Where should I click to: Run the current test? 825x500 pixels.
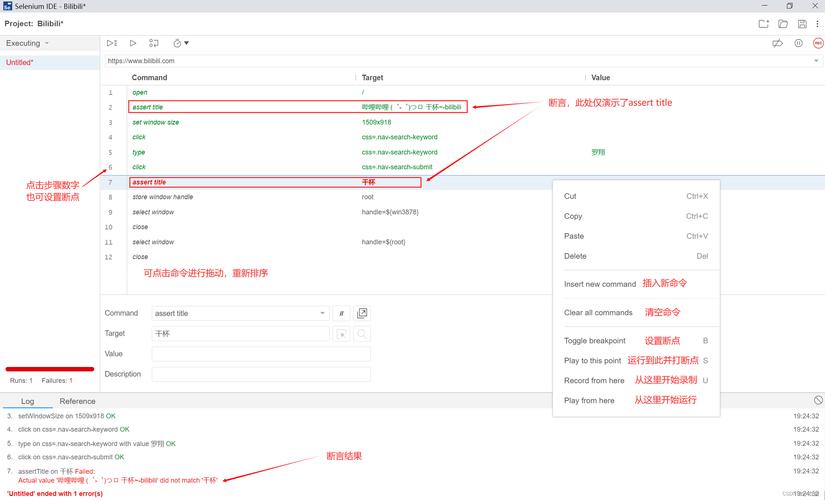(133, 43)
